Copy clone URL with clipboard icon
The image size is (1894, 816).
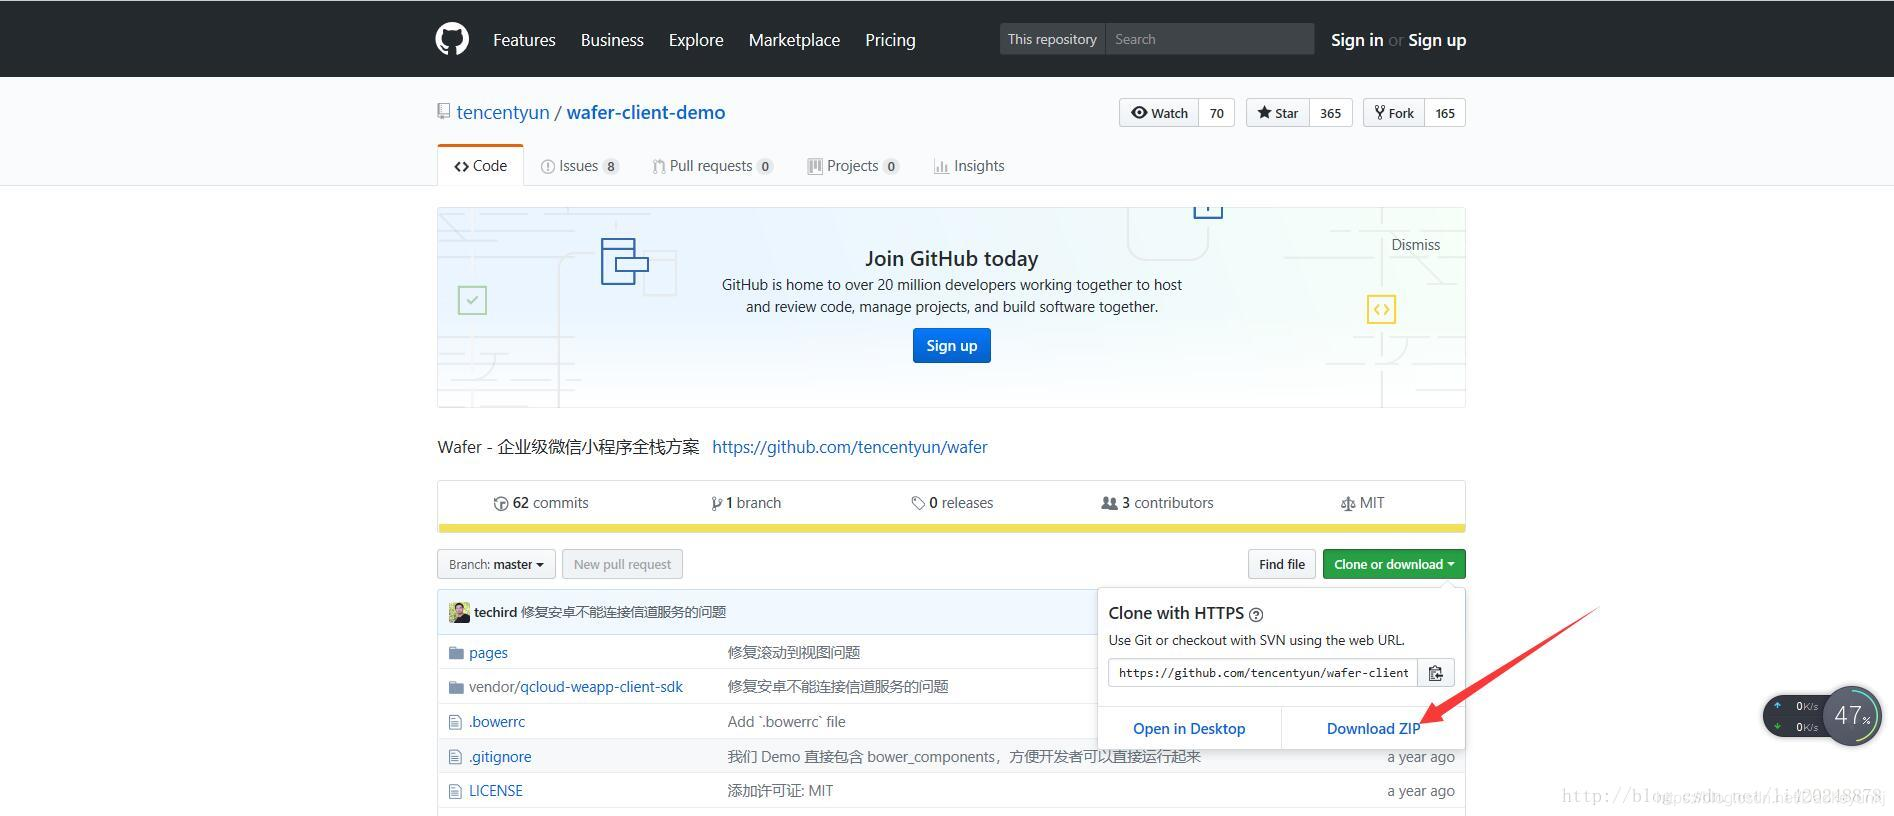1435,673
